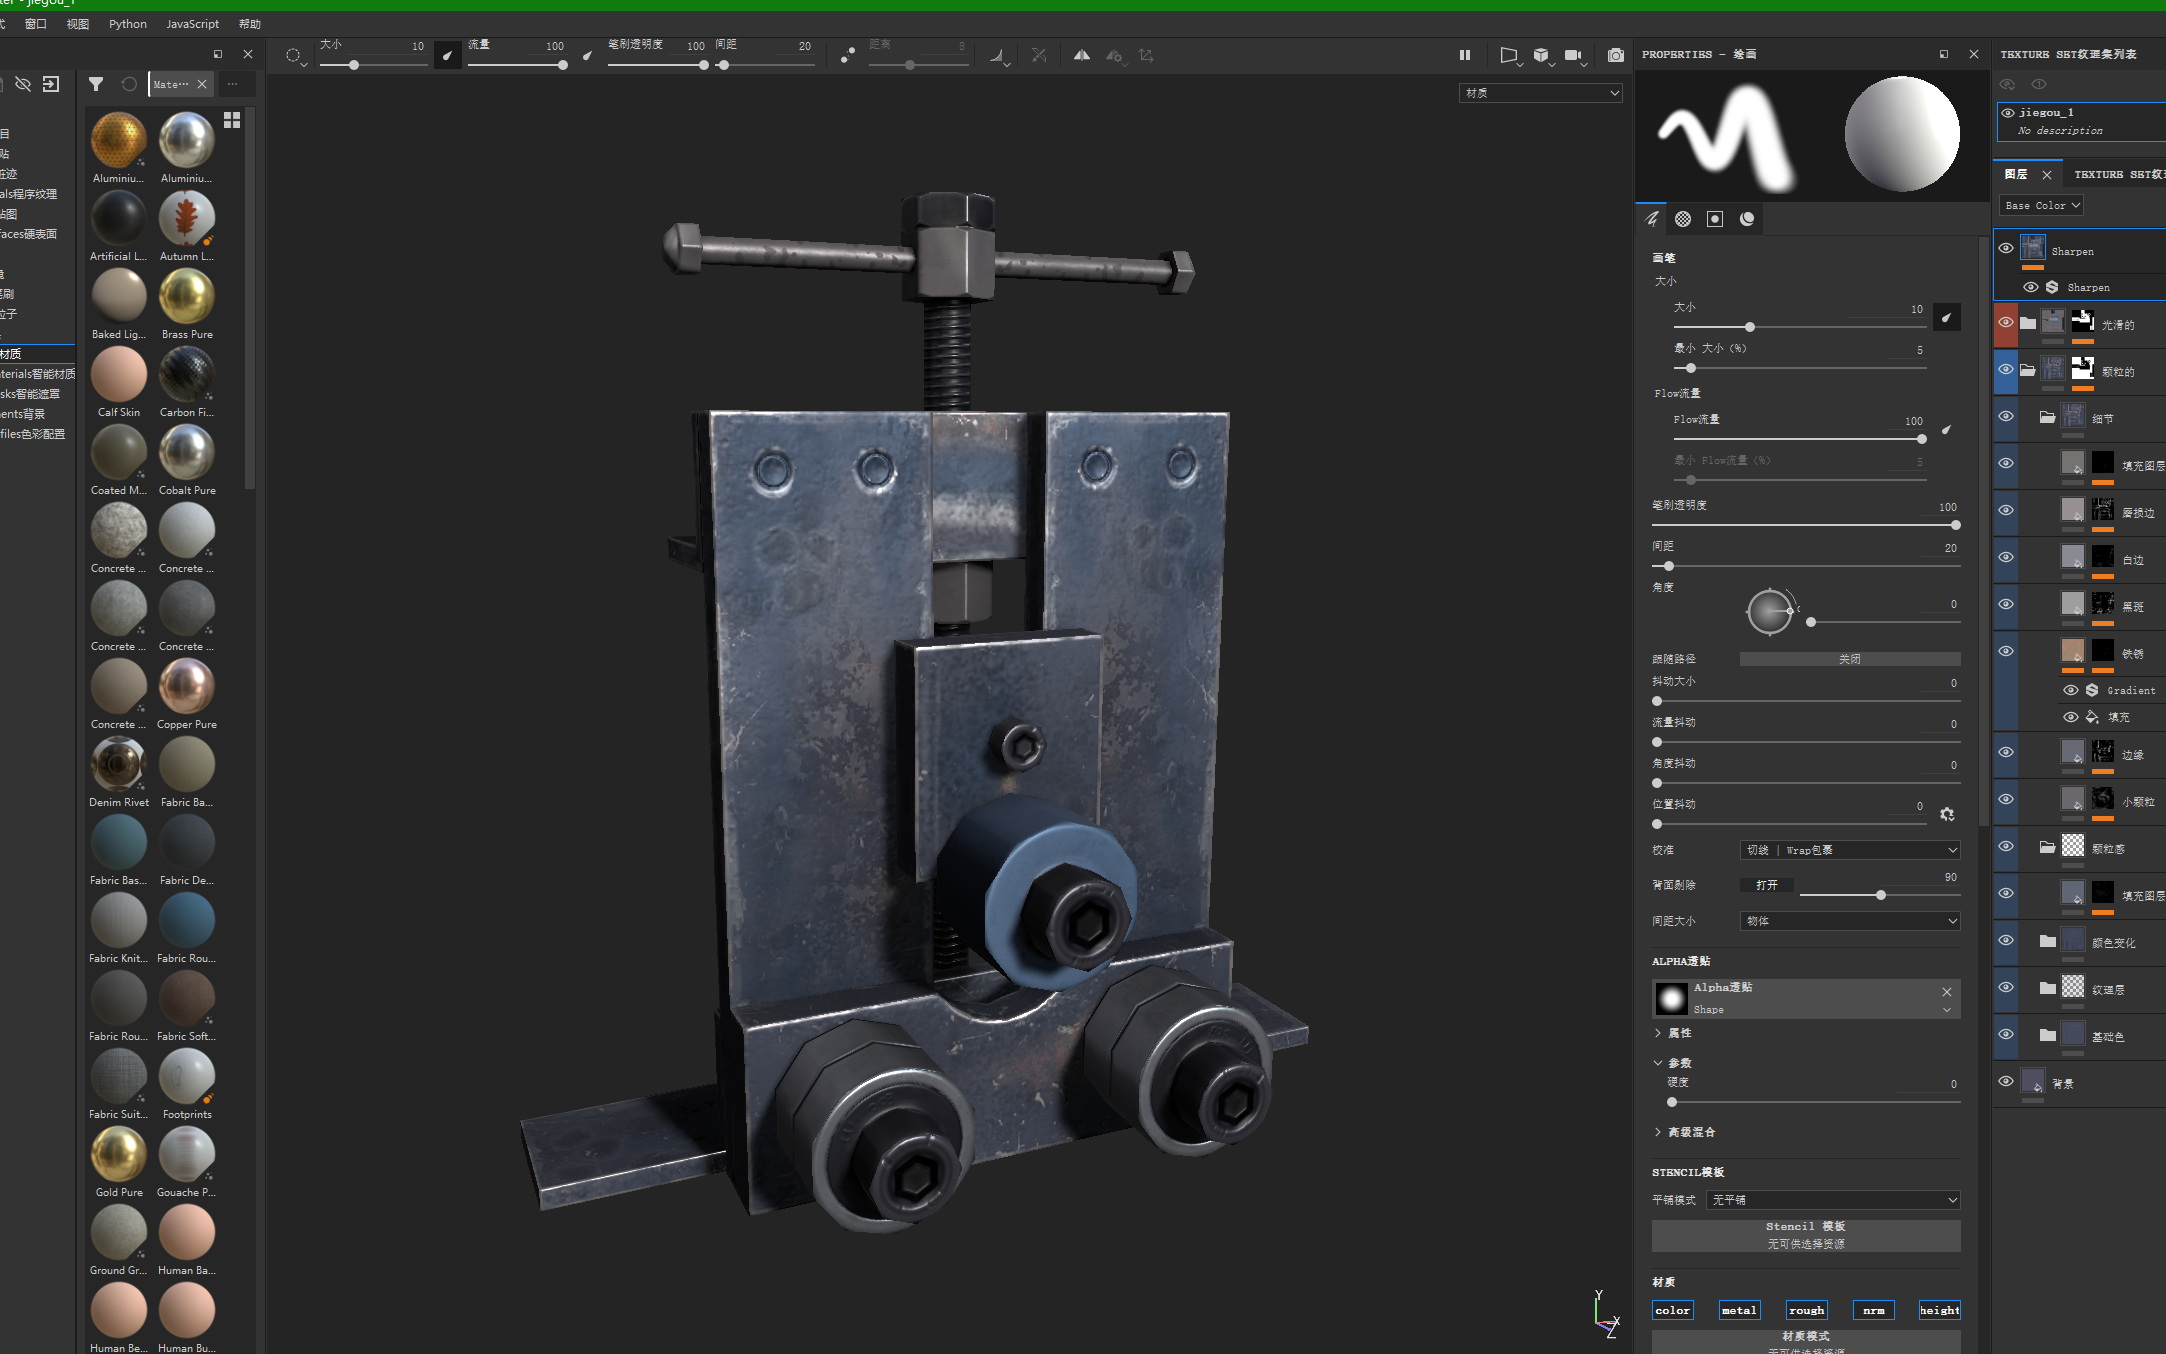Click the filter funnel icon in the shelf
The image size is (2166, 1354).
[96, 84]
